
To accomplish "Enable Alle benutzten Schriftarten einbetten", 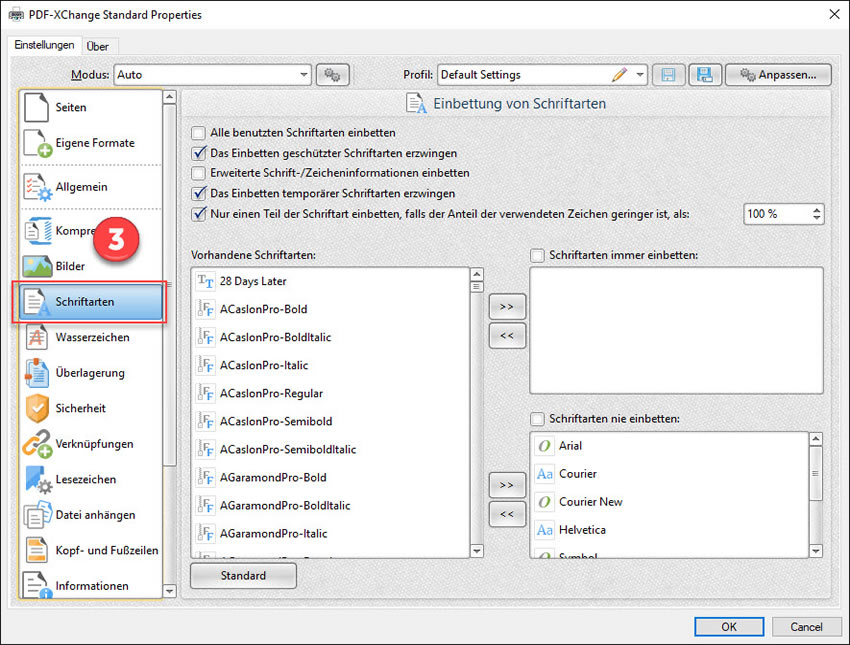I will [x=199, y=133].
